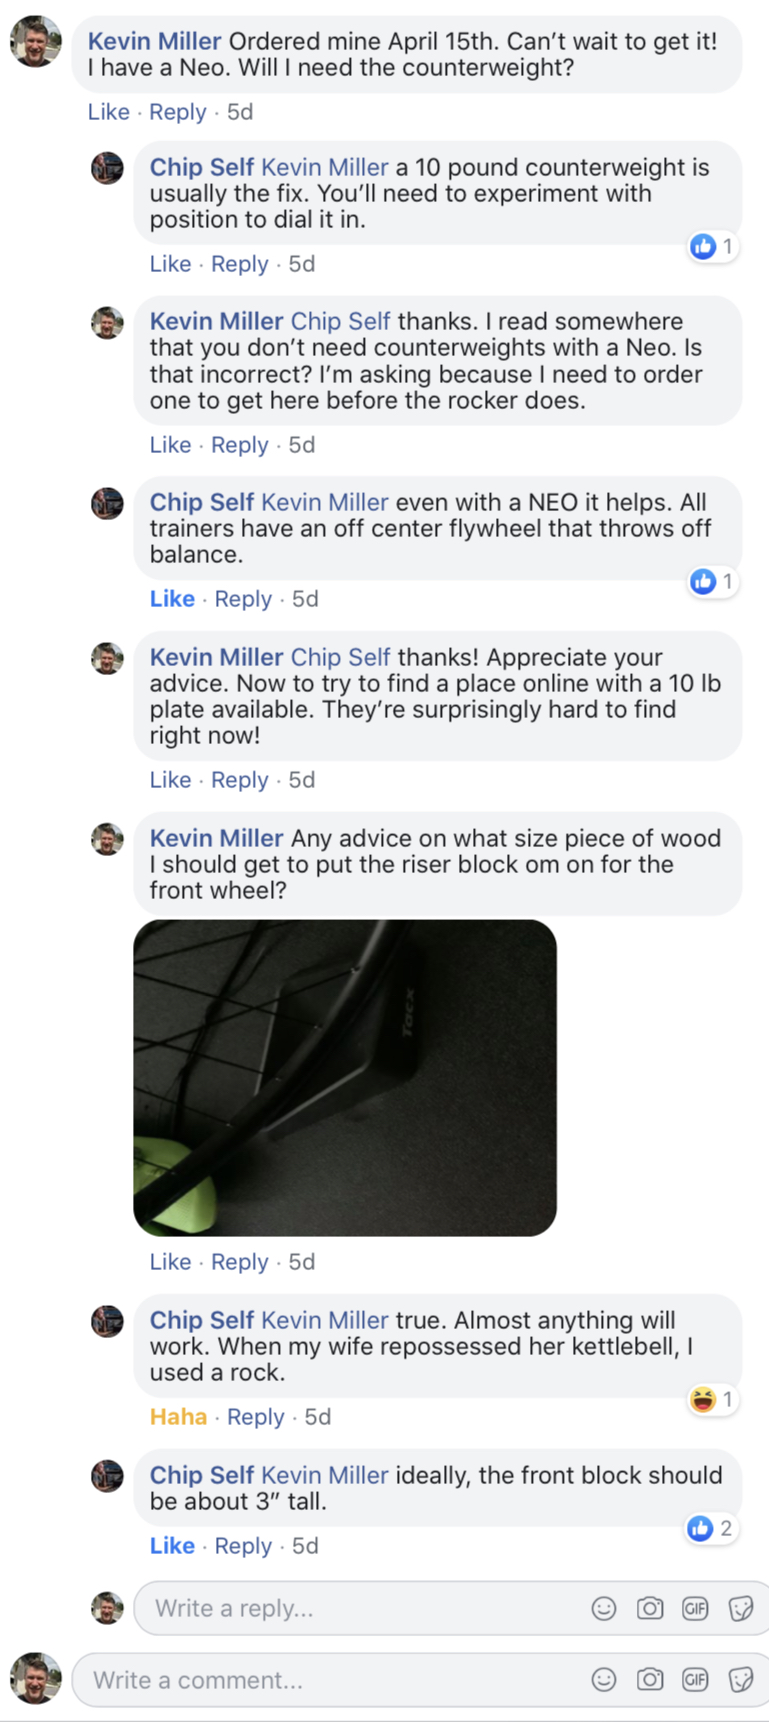Screen dimensions: 769x1722
Task: Insert a GIF in the comment box
Action: pos(695,1679)
